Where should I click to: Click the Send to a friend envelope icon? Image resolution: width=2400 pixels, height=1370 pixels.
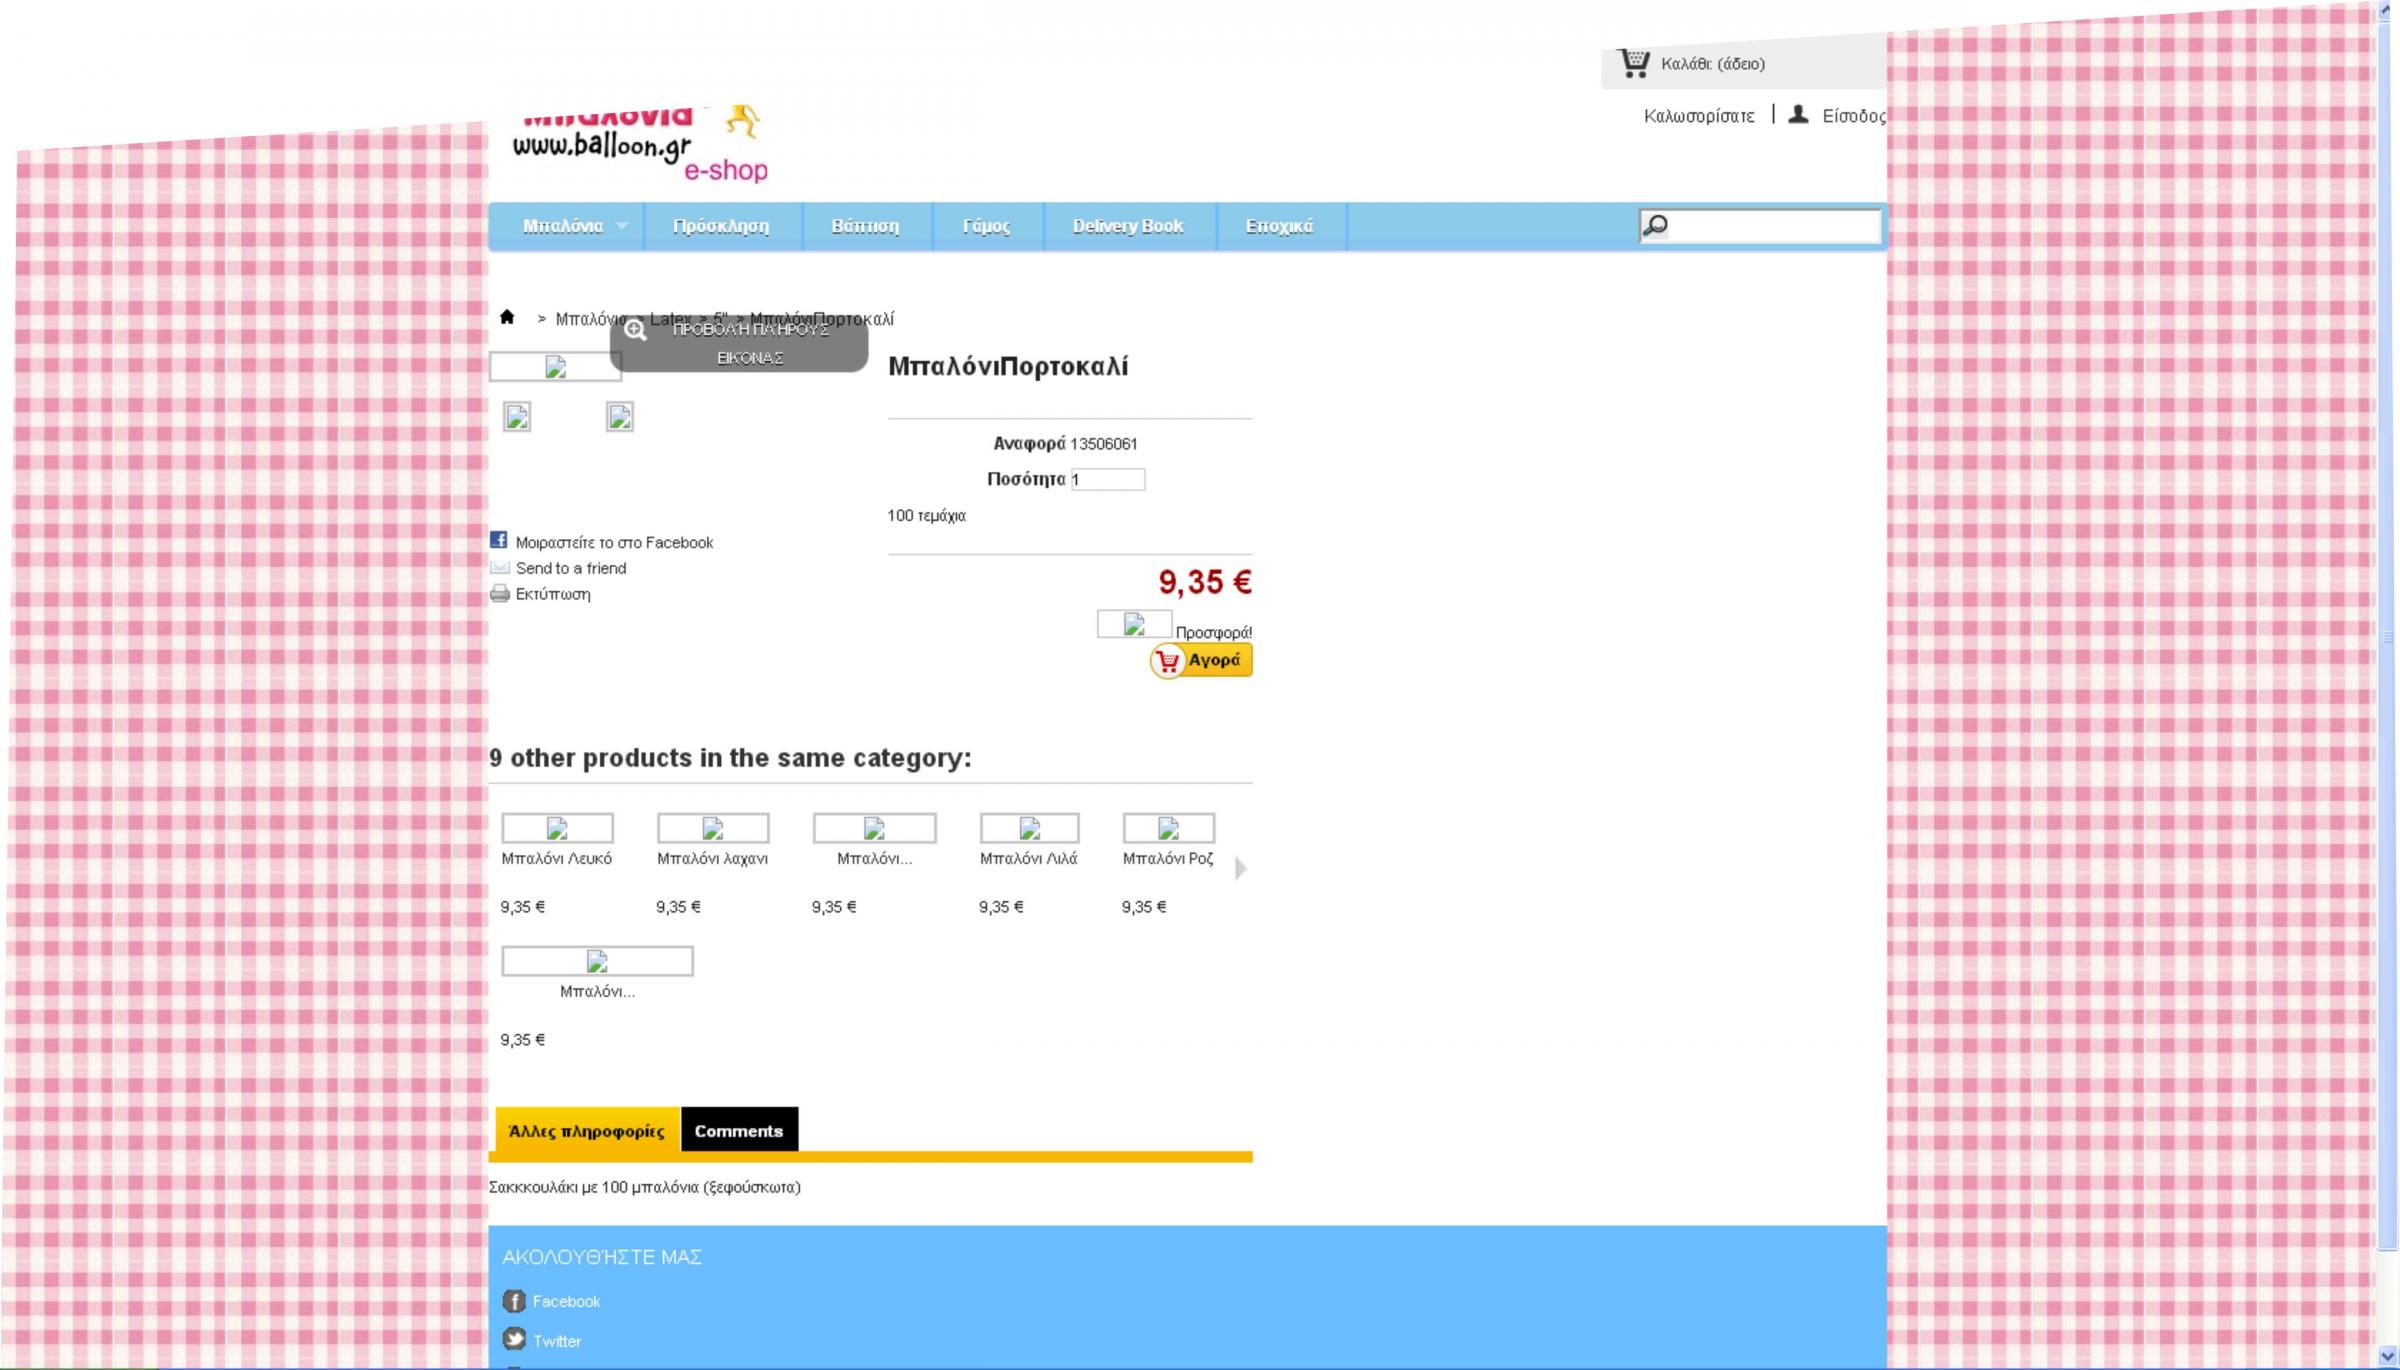pyautogui.click(x=499, y=568)
